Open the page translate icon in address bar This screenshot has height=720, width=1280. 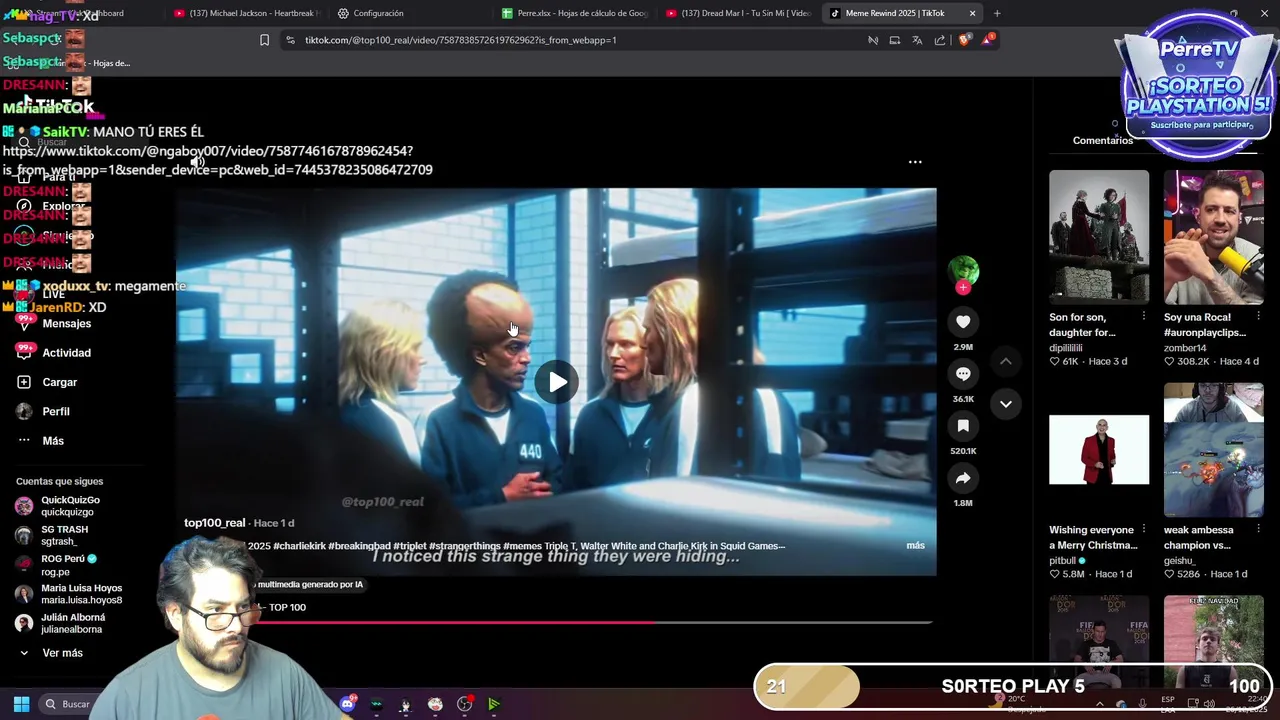(x=917, y=40)
